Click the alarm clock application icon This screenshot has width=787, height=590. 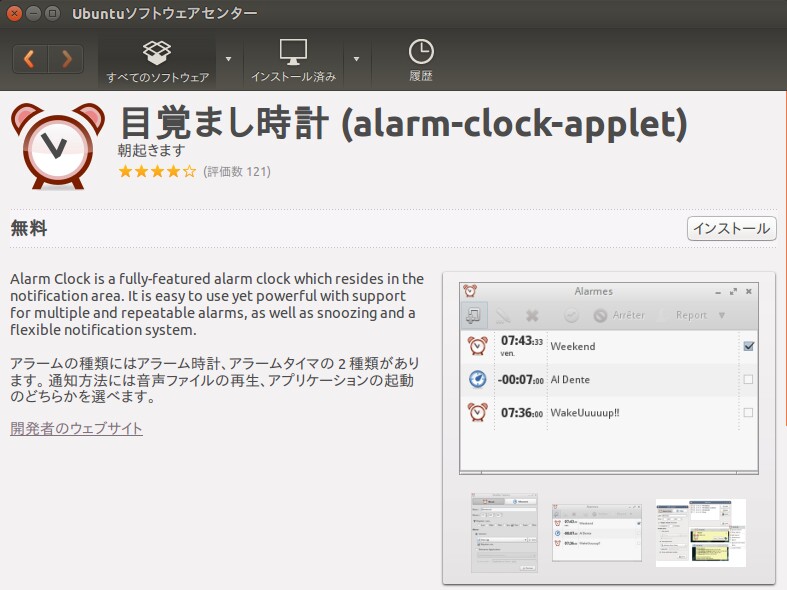tap(58, 146)
